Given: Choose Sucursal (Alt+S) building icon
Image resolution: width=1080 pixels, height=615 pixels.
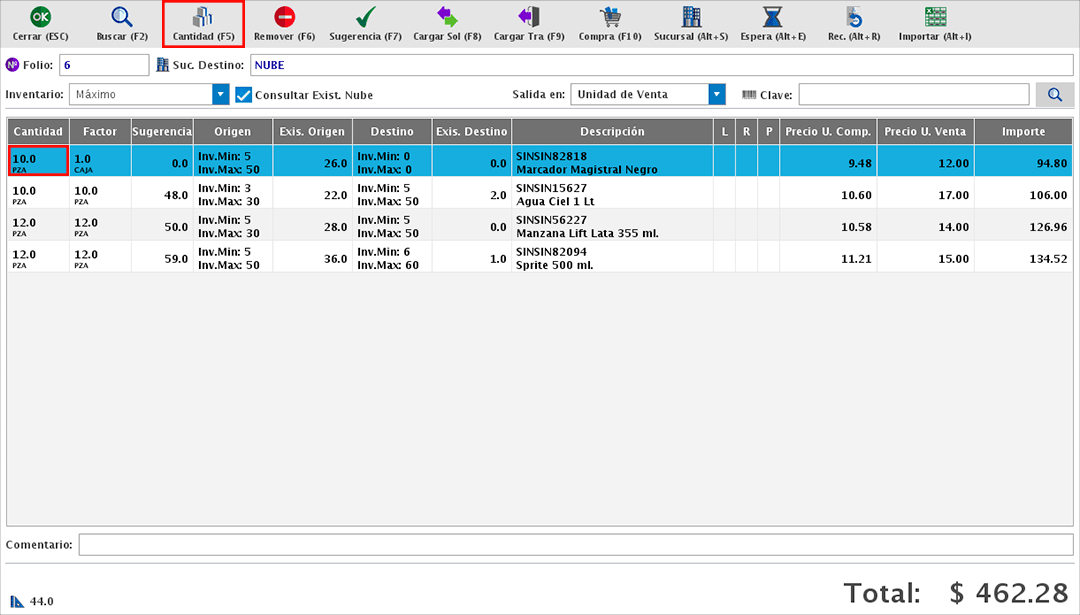Looking at the screenshot, I should [x=691, y=17].
